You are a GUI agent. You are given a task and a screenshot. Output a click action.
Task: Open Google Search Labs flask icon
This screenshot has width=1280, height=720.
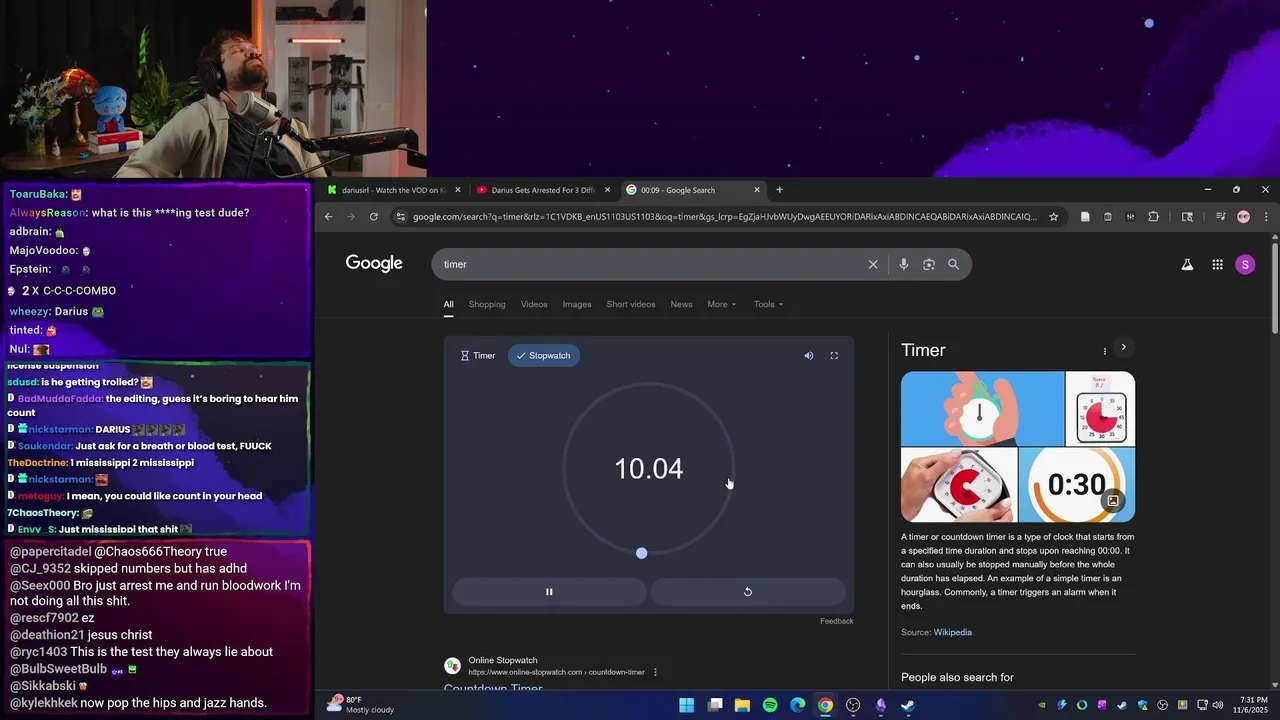click(x=1187, y=264)
